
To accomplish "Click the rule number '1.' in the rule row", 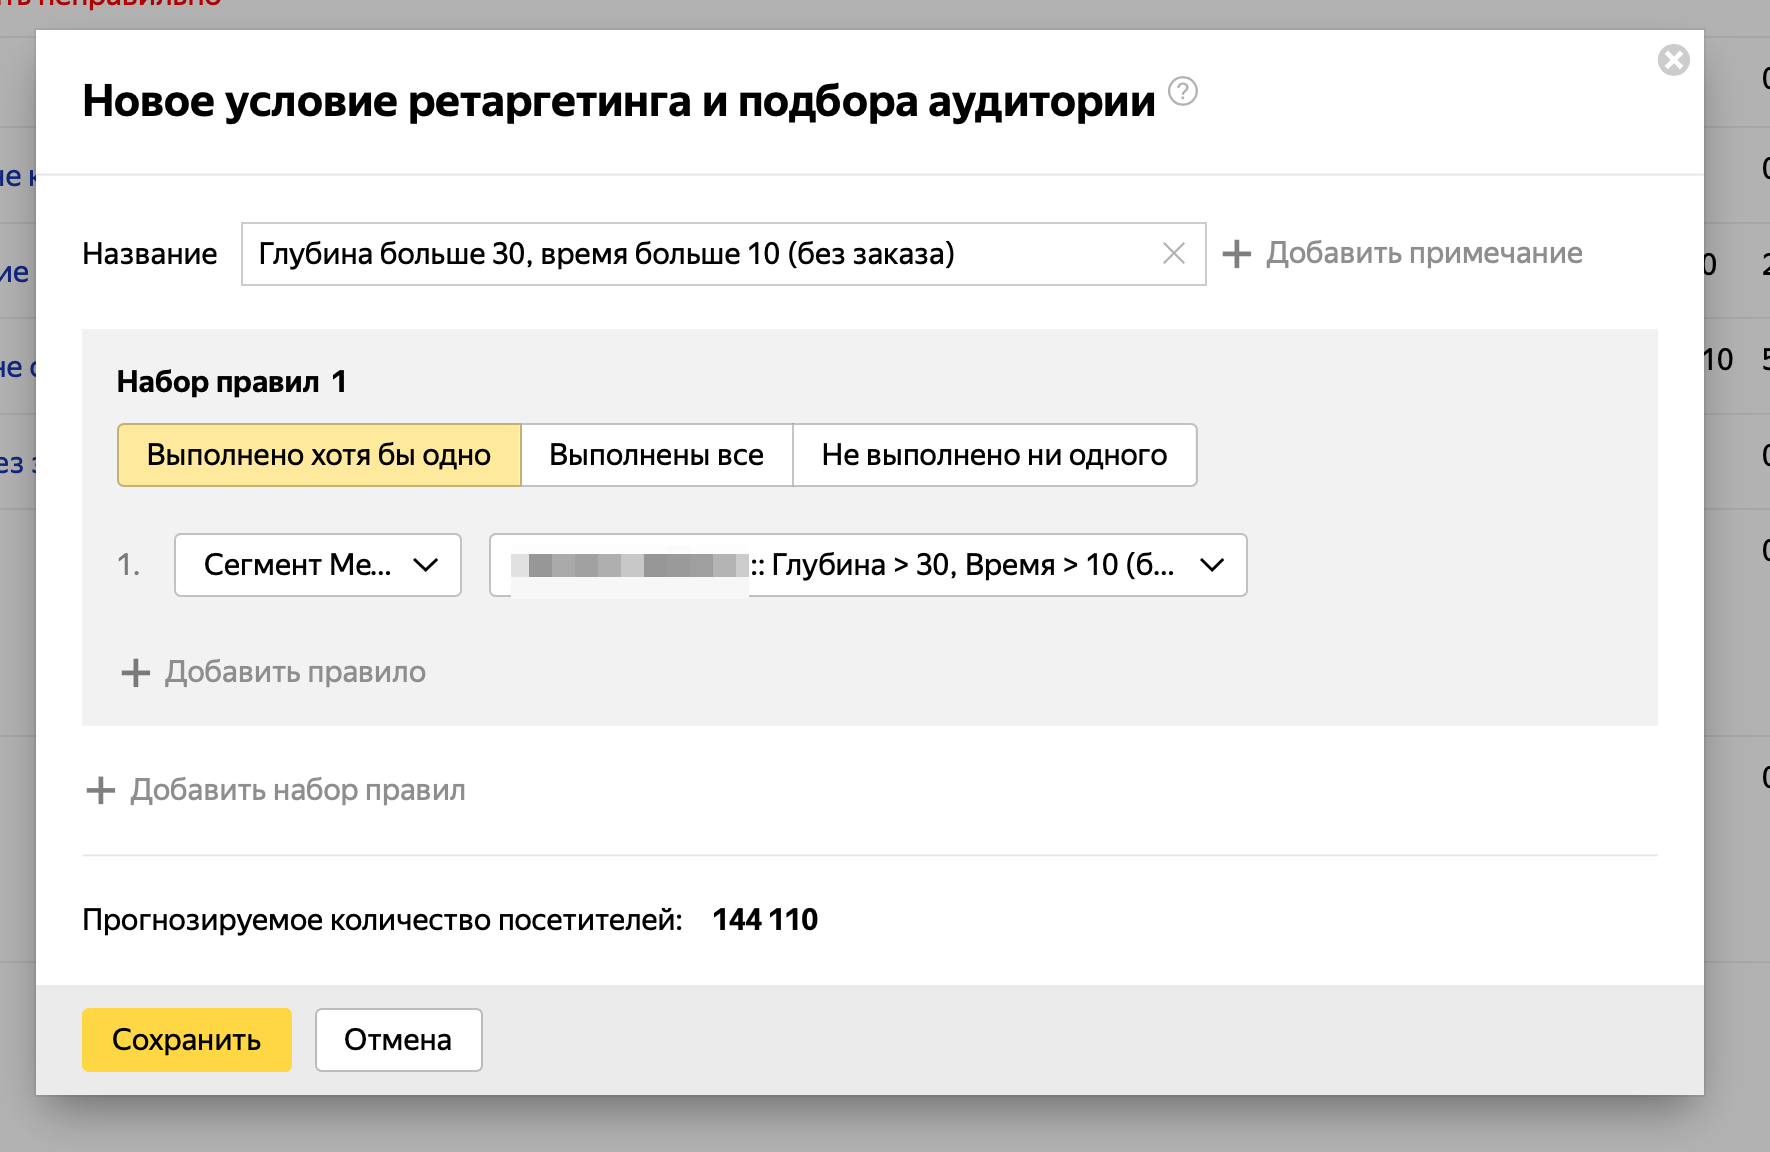I will point(128,565).
